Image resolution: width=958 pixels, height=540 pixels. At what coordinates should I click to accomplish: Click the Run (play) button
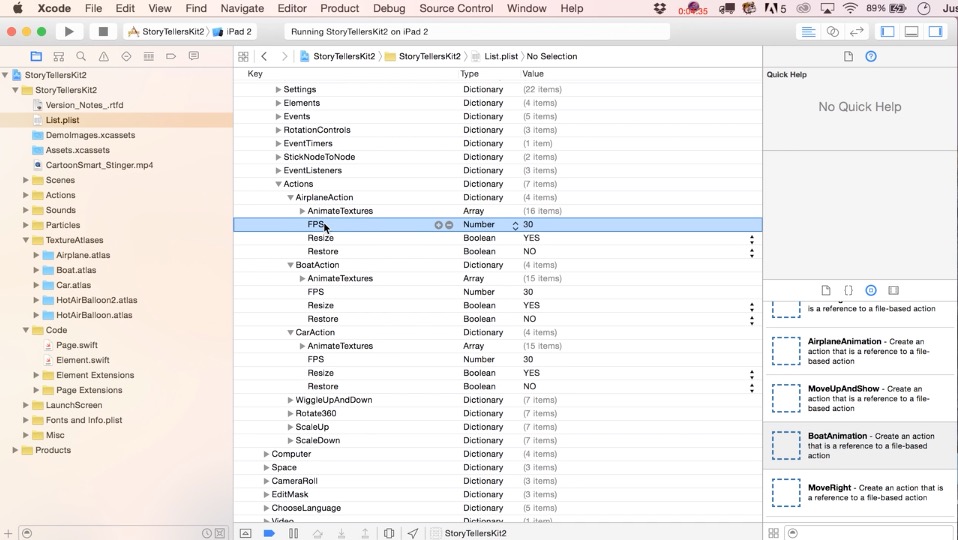[69, 32]
